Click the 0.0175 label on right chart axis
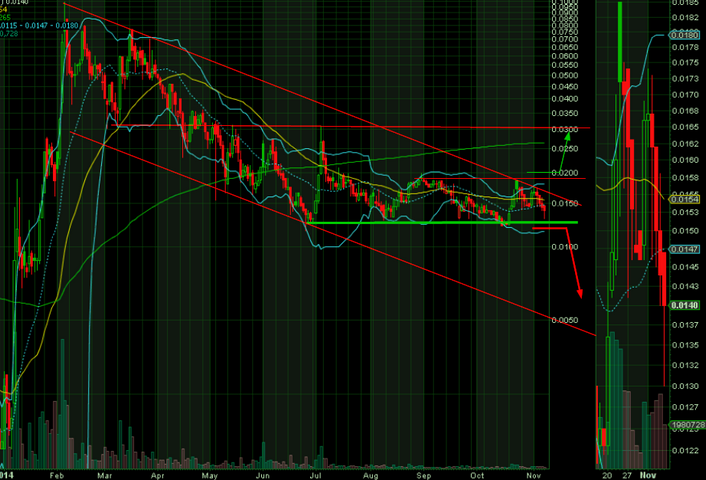 [685, 62]
